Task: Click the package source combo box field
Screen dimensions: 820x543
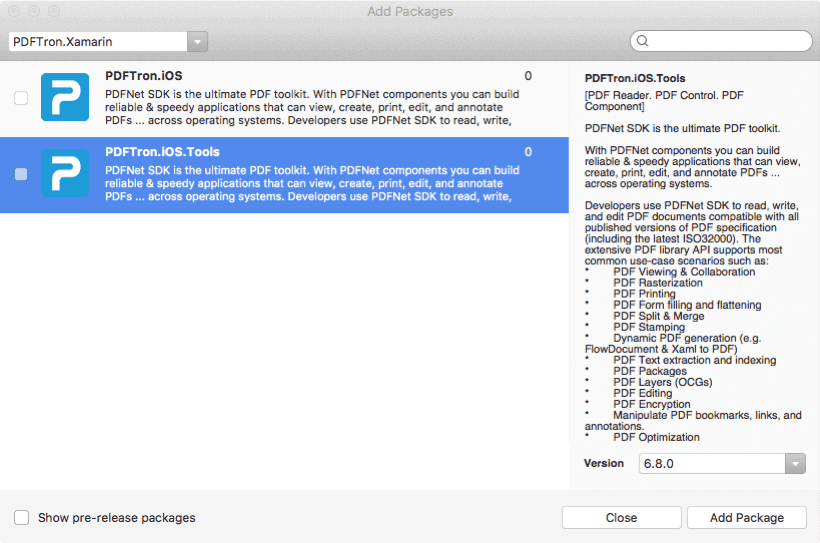Action: [98, 41]
